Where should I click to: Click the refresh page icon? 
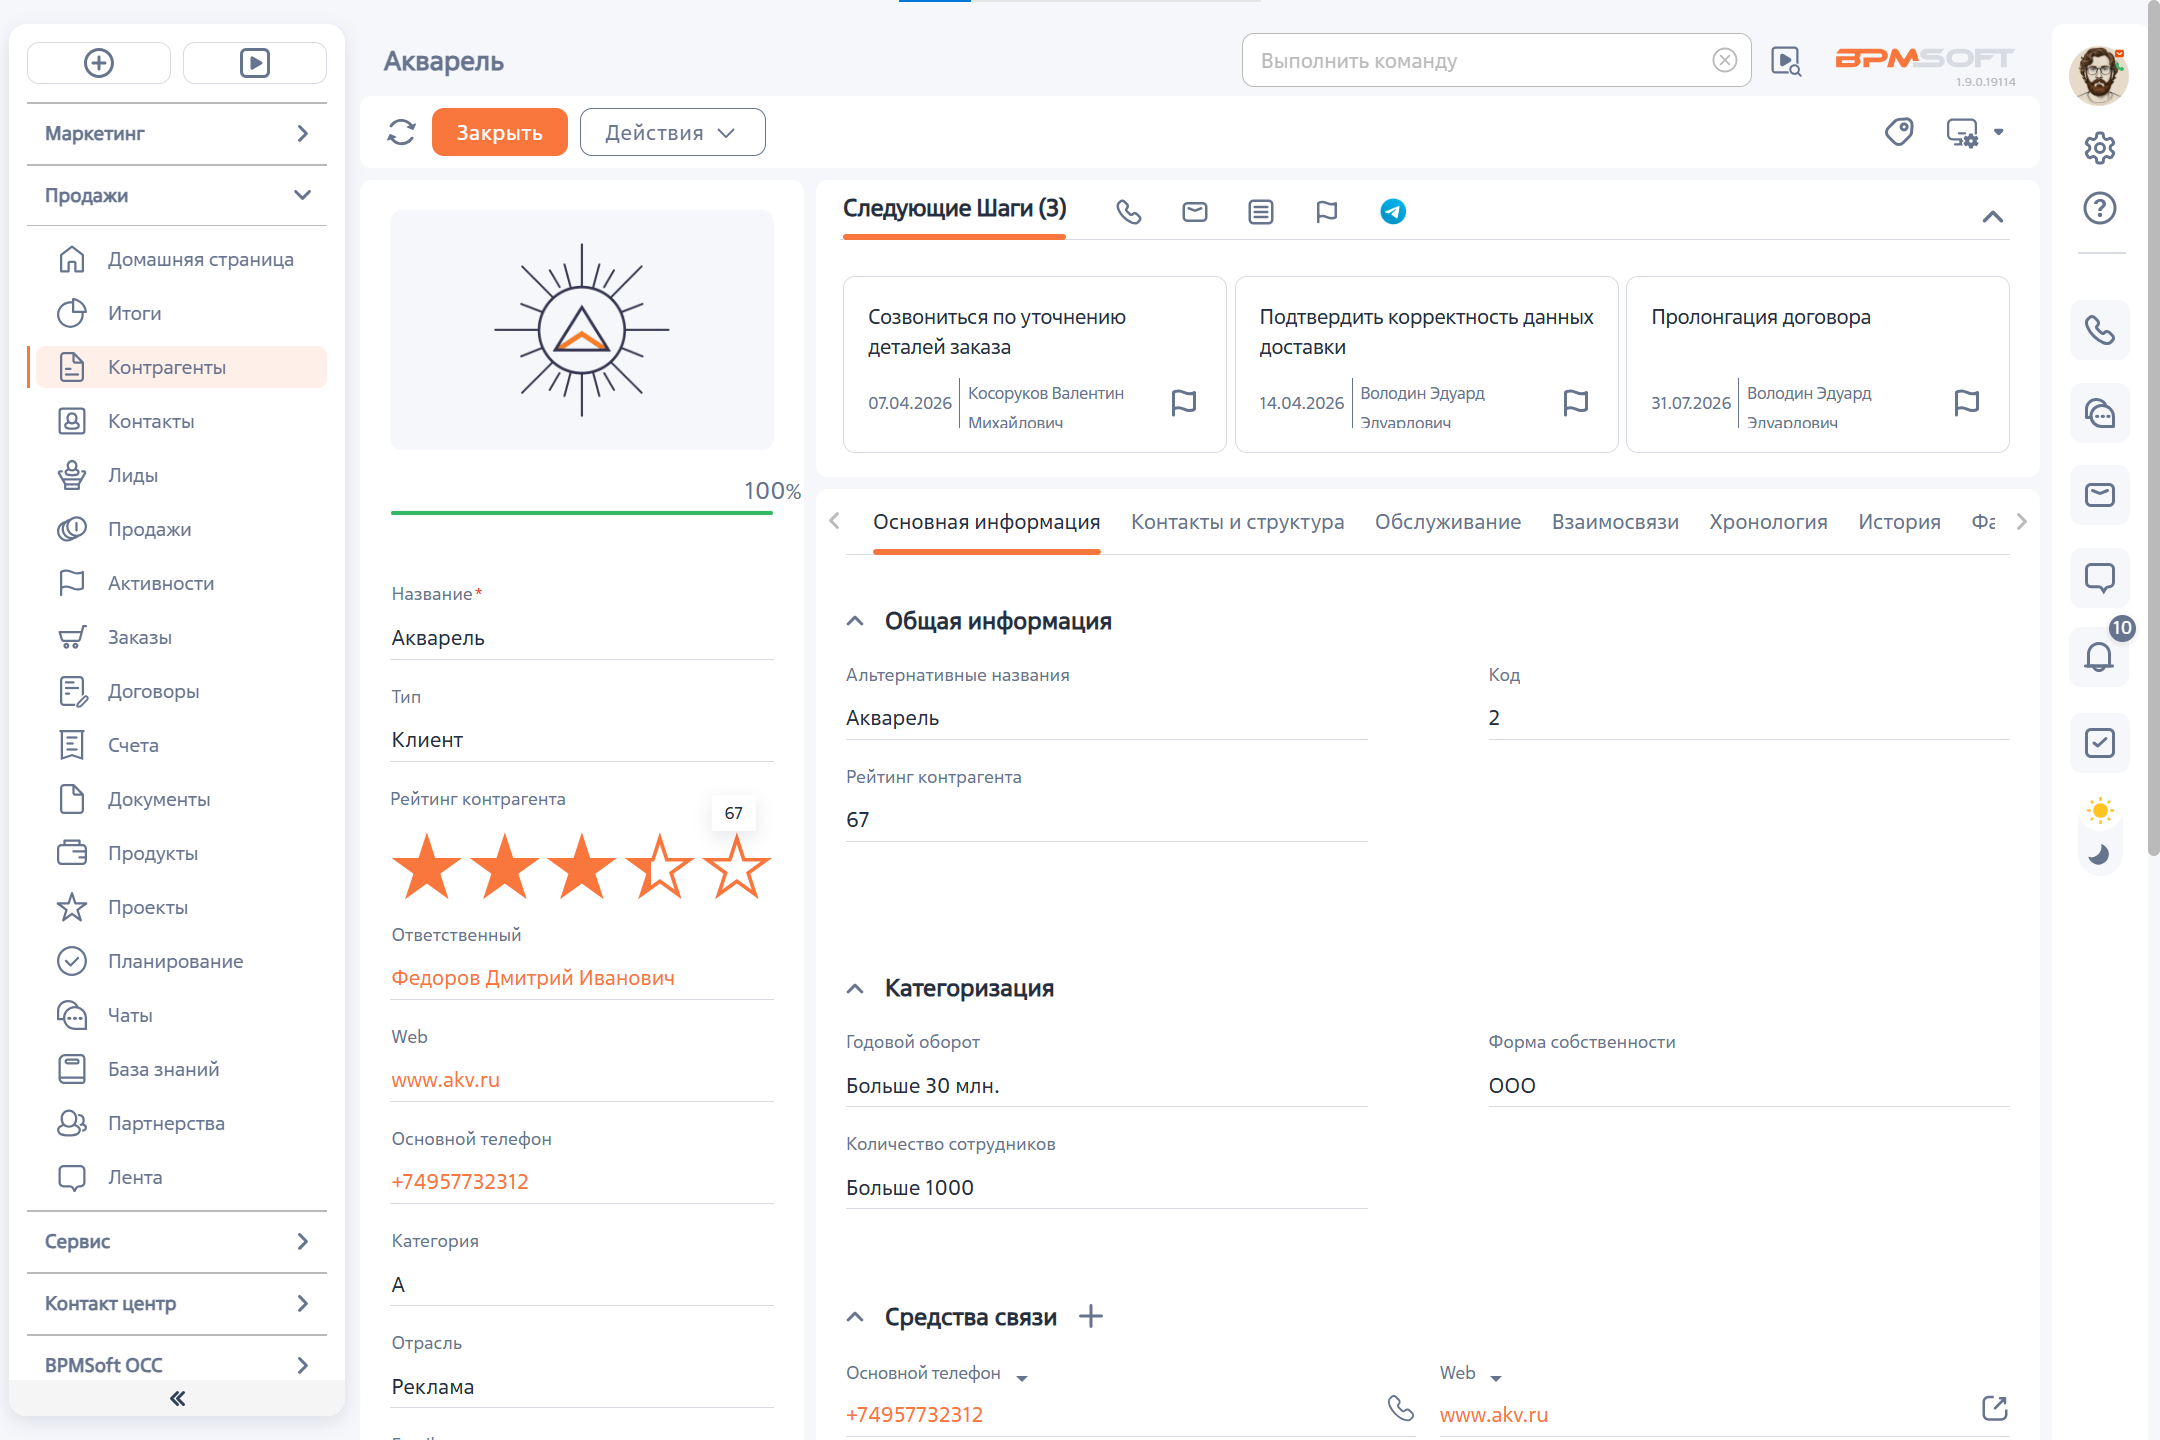point(401,132)
